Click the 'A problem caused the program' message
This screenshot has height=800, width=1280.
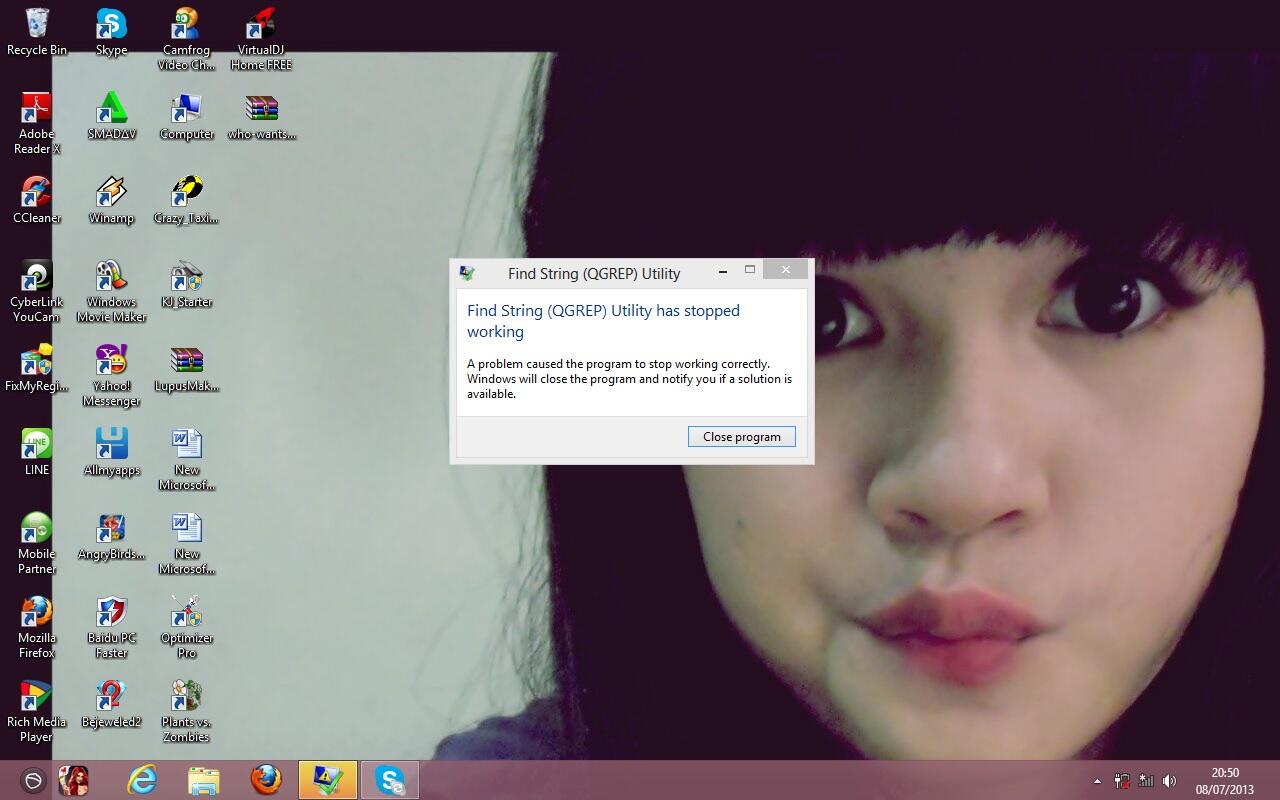629,379
